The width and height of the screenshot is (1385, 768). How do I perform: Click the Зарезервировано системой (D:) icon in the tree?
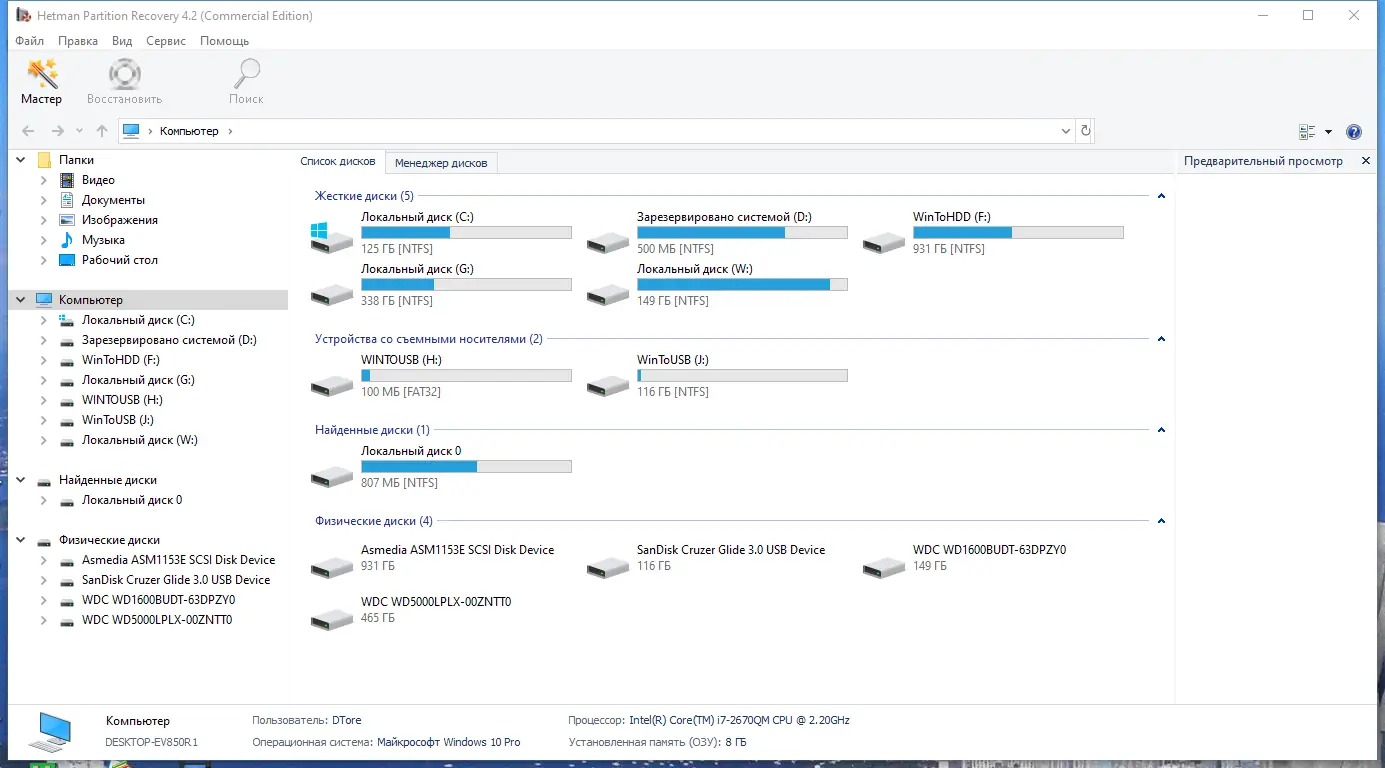pos(67,340)
